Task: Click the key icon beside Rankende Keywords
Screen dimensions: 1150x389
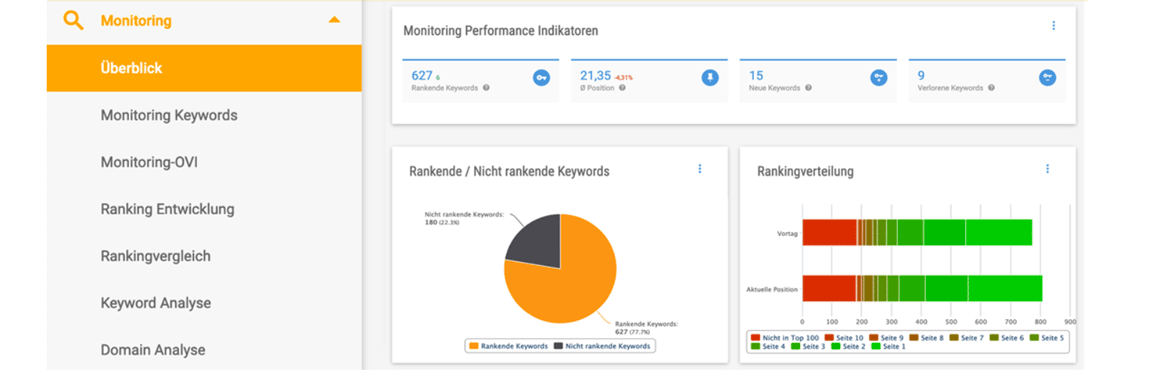Action: (541, 77)
